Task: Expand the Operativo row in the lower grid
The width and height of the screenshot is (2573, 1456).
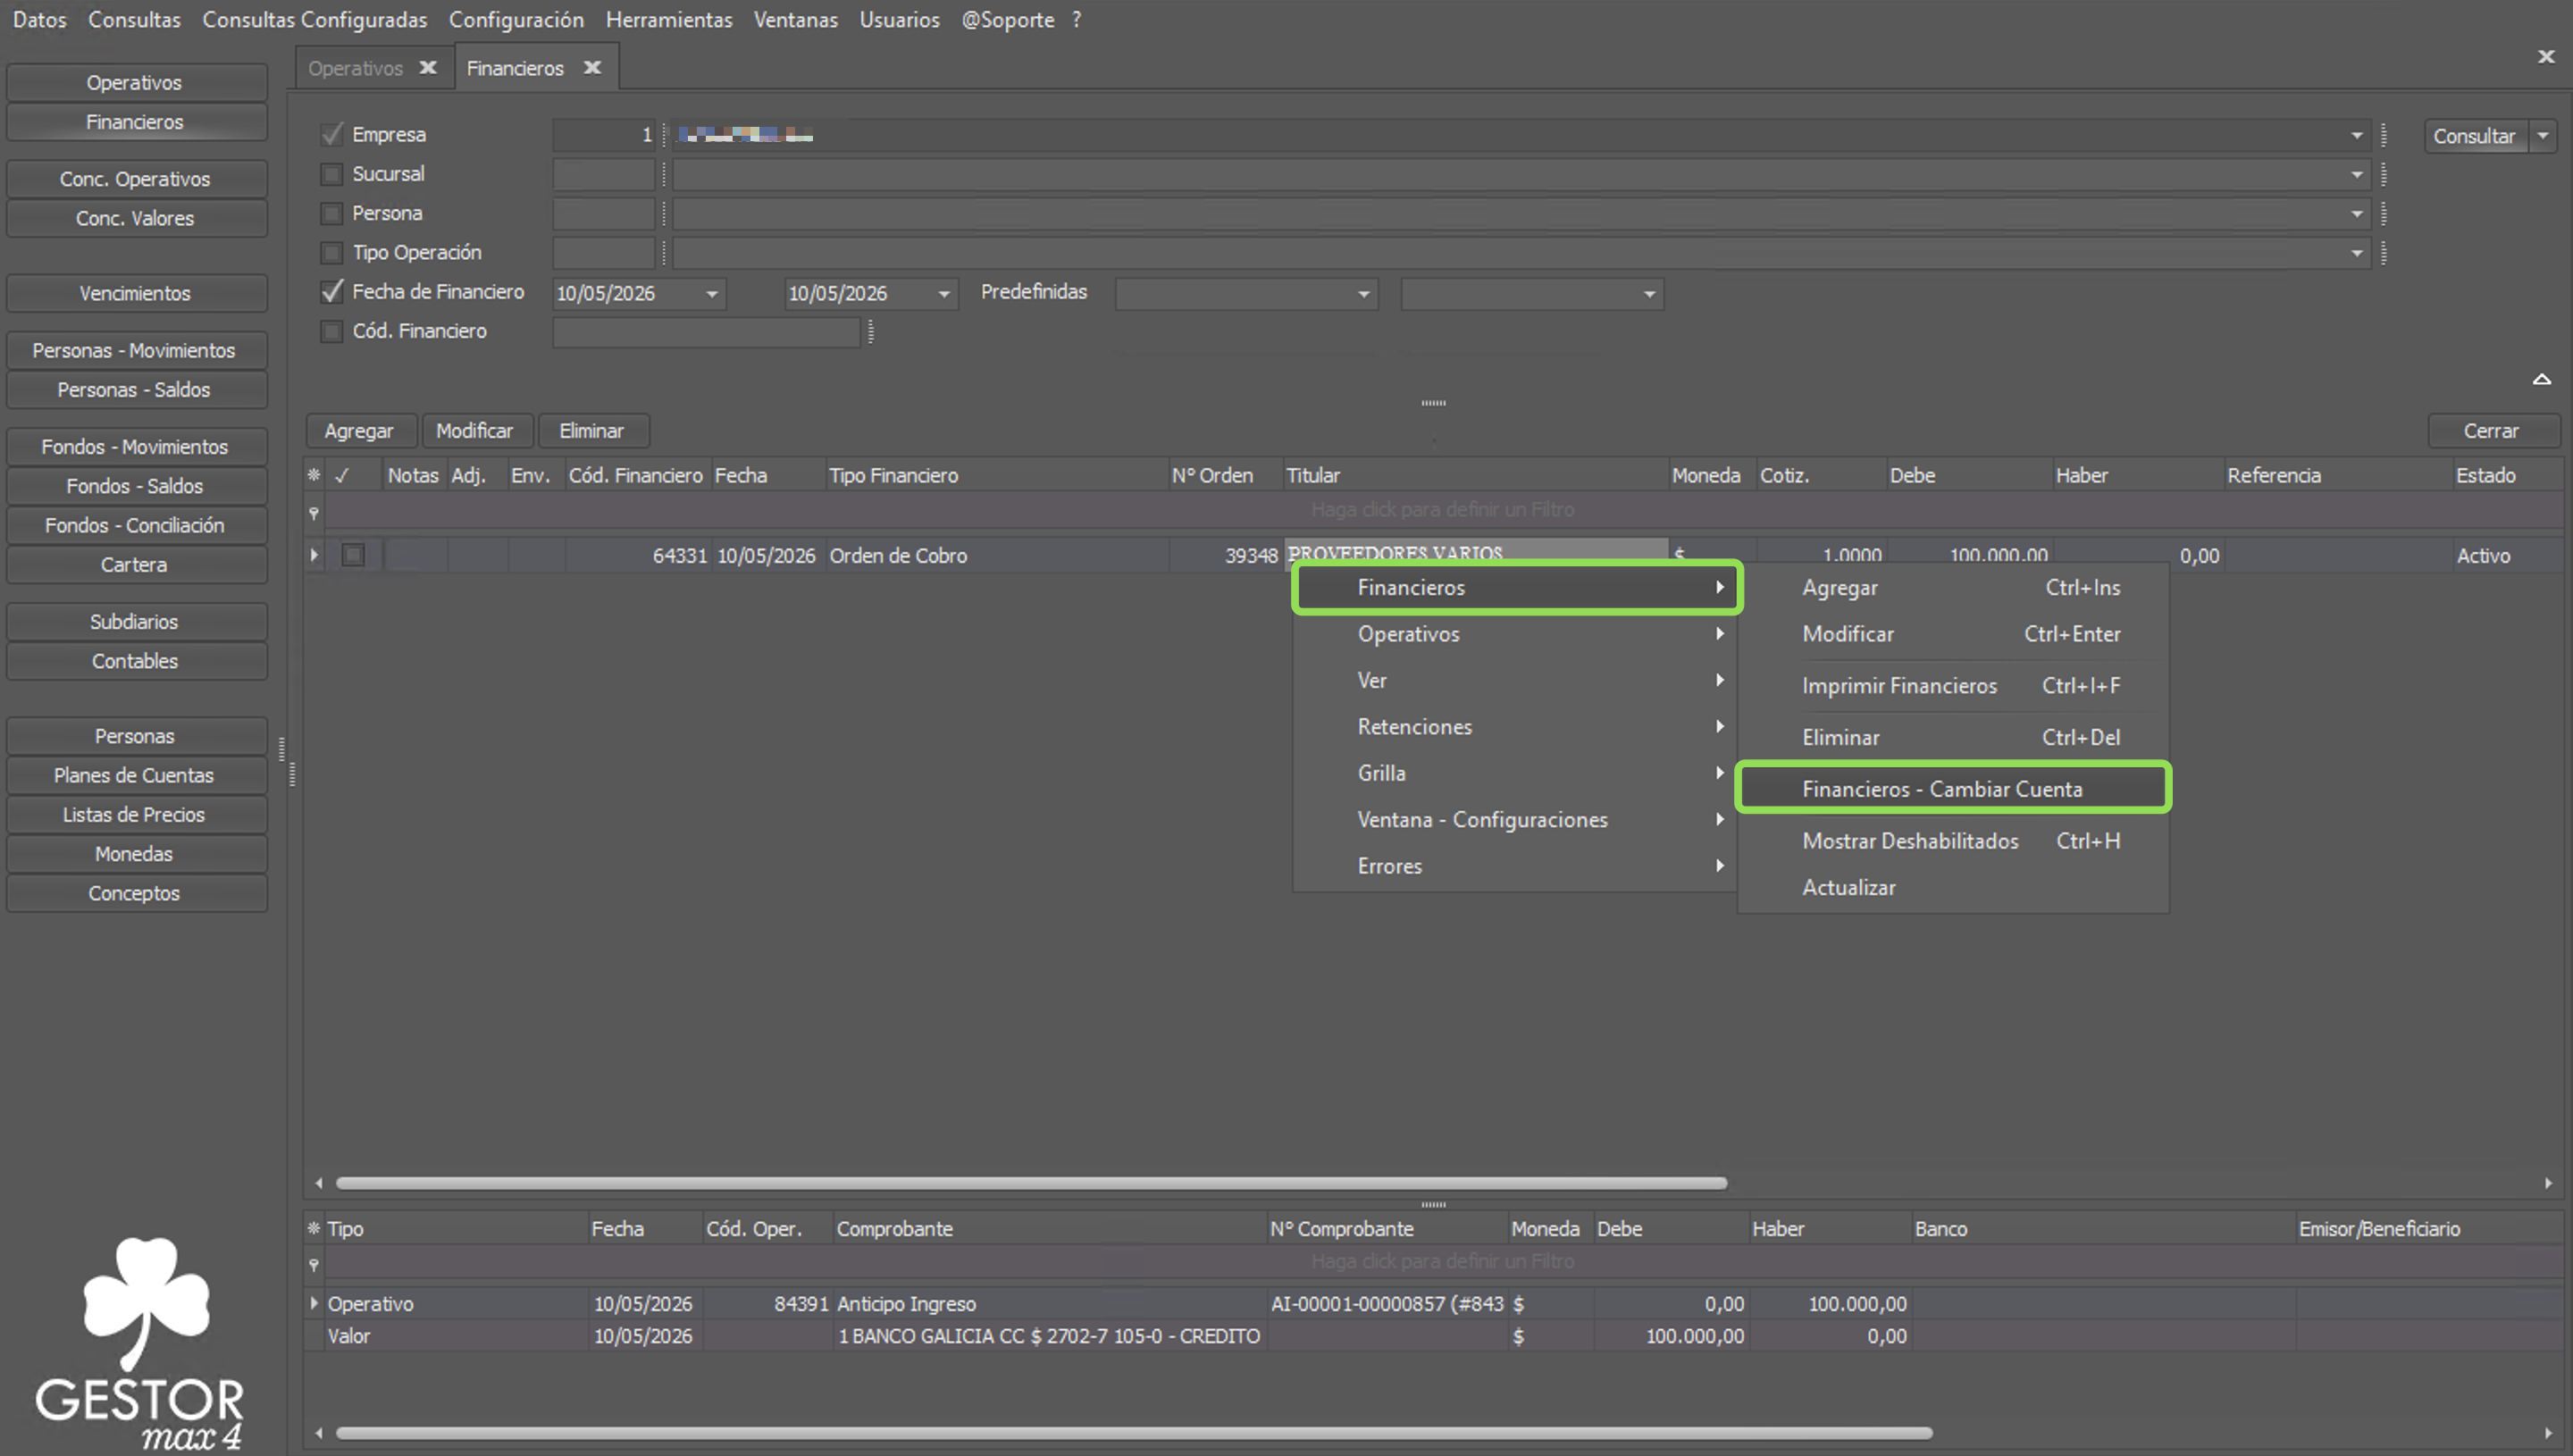Action: pos(314,1303)
